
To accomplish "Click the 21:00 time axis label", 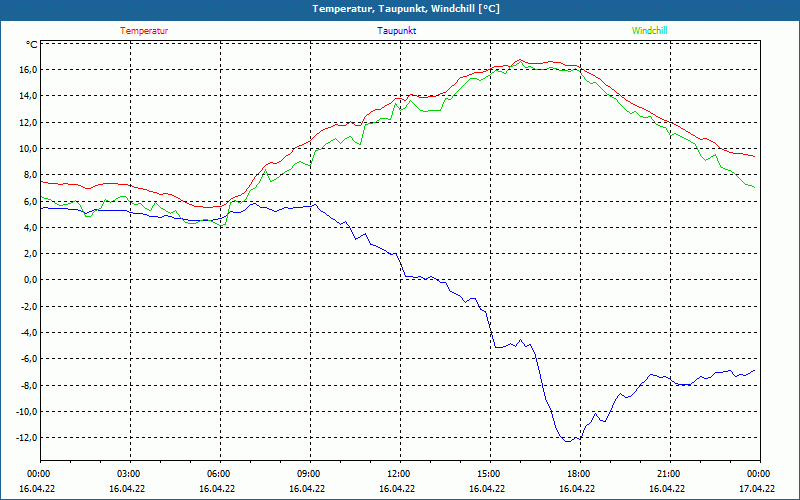I will [x=670, y=474].
